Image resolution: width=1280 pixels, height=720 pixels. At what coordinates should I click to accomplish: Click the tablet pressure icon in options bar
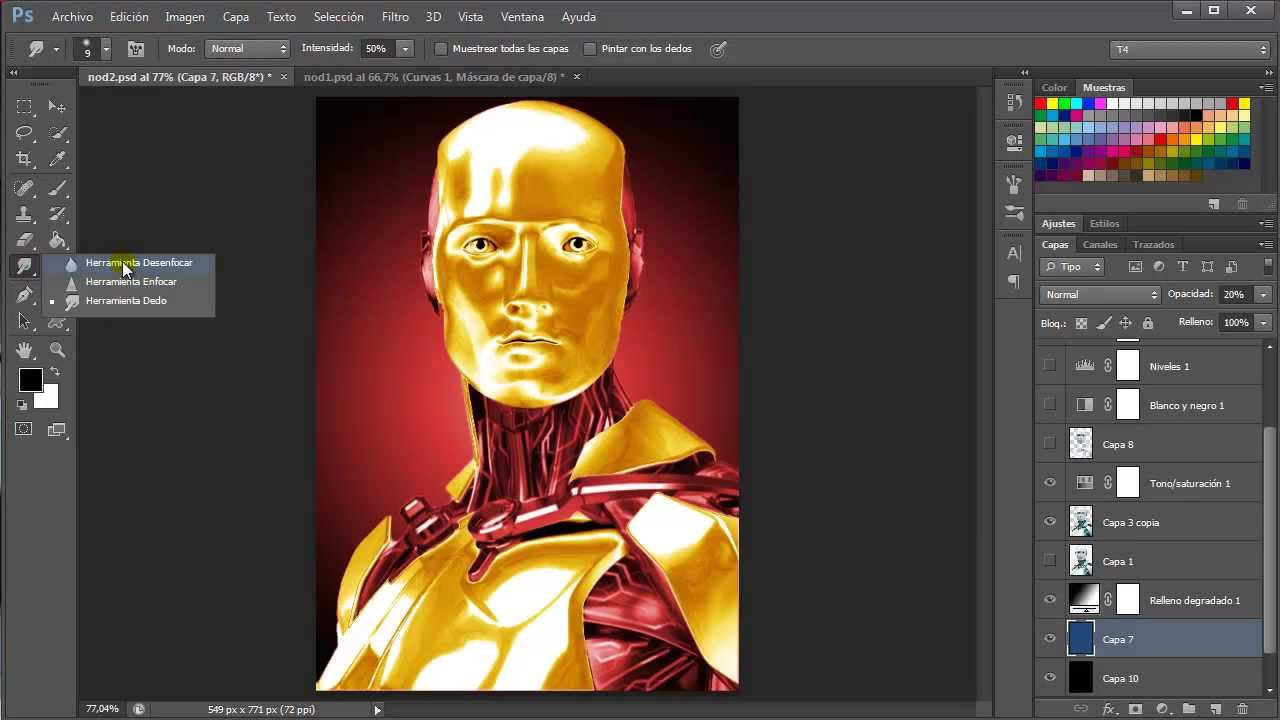coord(717,49)
